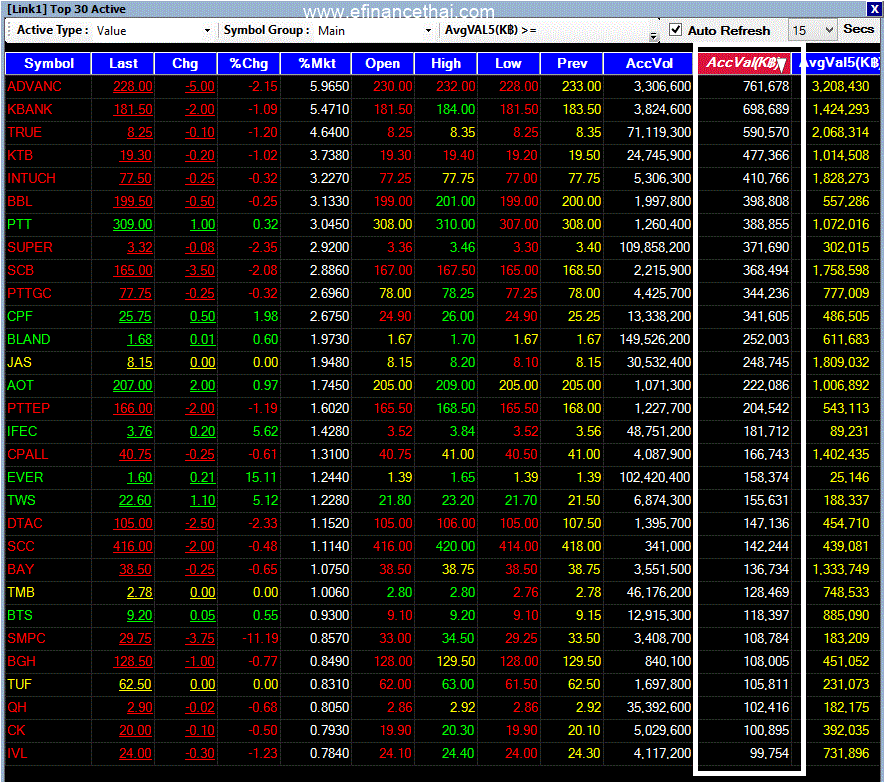Screen dimensions: 885x782
Task: Select the KBANK symbol
Action: [30, 109]
